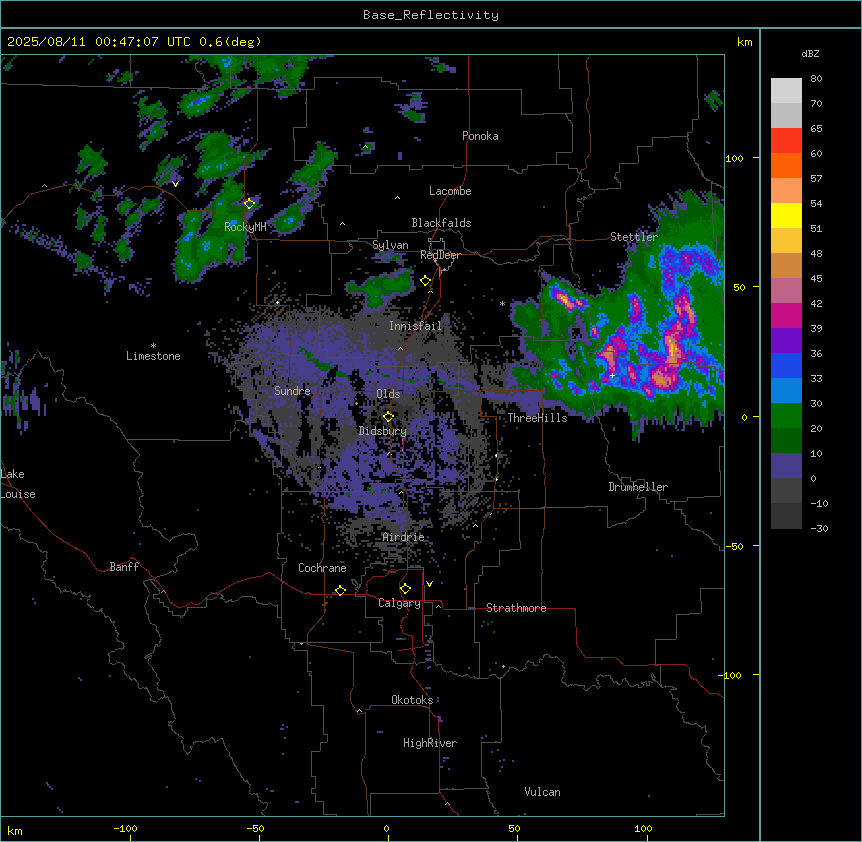Viewport: 862px width, 842px height.
Task: Click the Drumheller label
Action: click(638, 487)
